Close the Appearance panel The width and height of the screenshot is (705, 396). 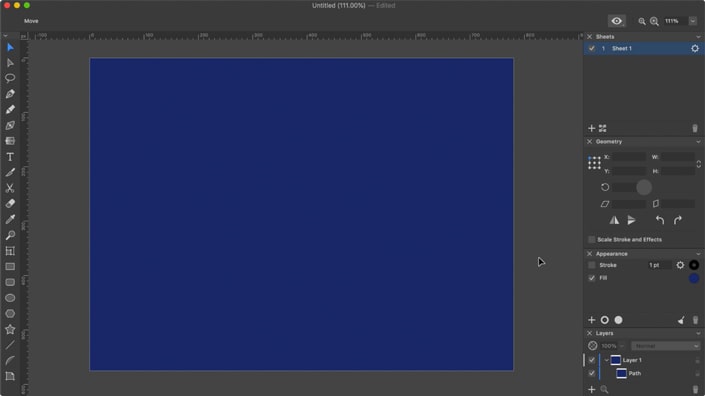(x=589, y=254)
